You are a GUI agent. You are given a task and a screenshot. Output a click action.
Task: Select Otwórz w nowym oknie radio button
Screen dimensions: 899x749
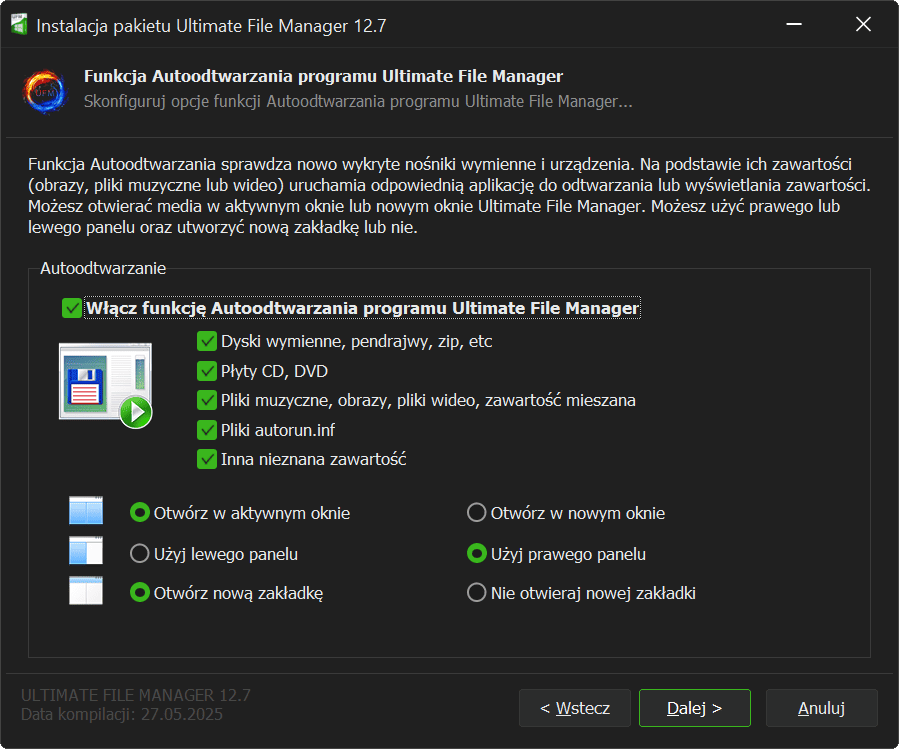click(x=477, y=513)
